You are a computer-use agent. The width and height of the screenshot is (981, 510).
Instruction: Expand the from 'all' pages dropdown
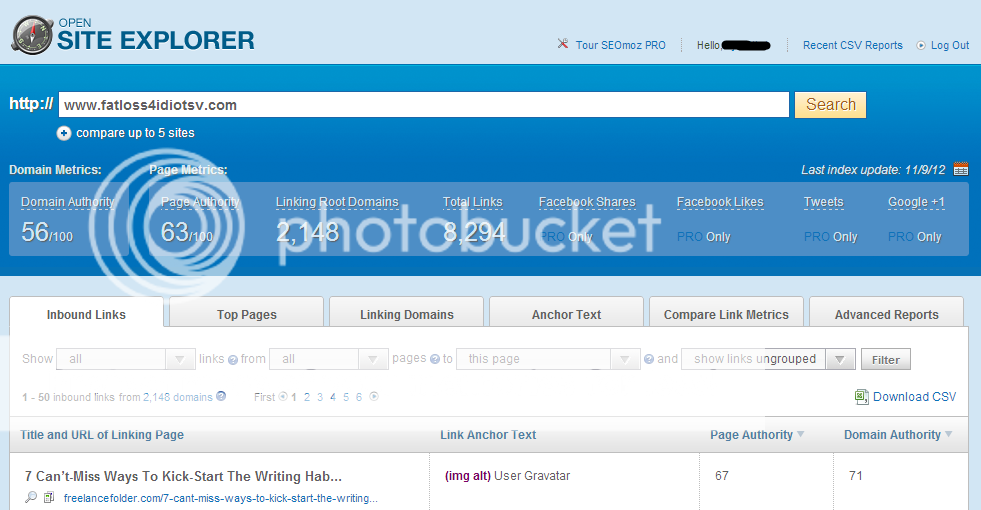click(x=328, y=359)
